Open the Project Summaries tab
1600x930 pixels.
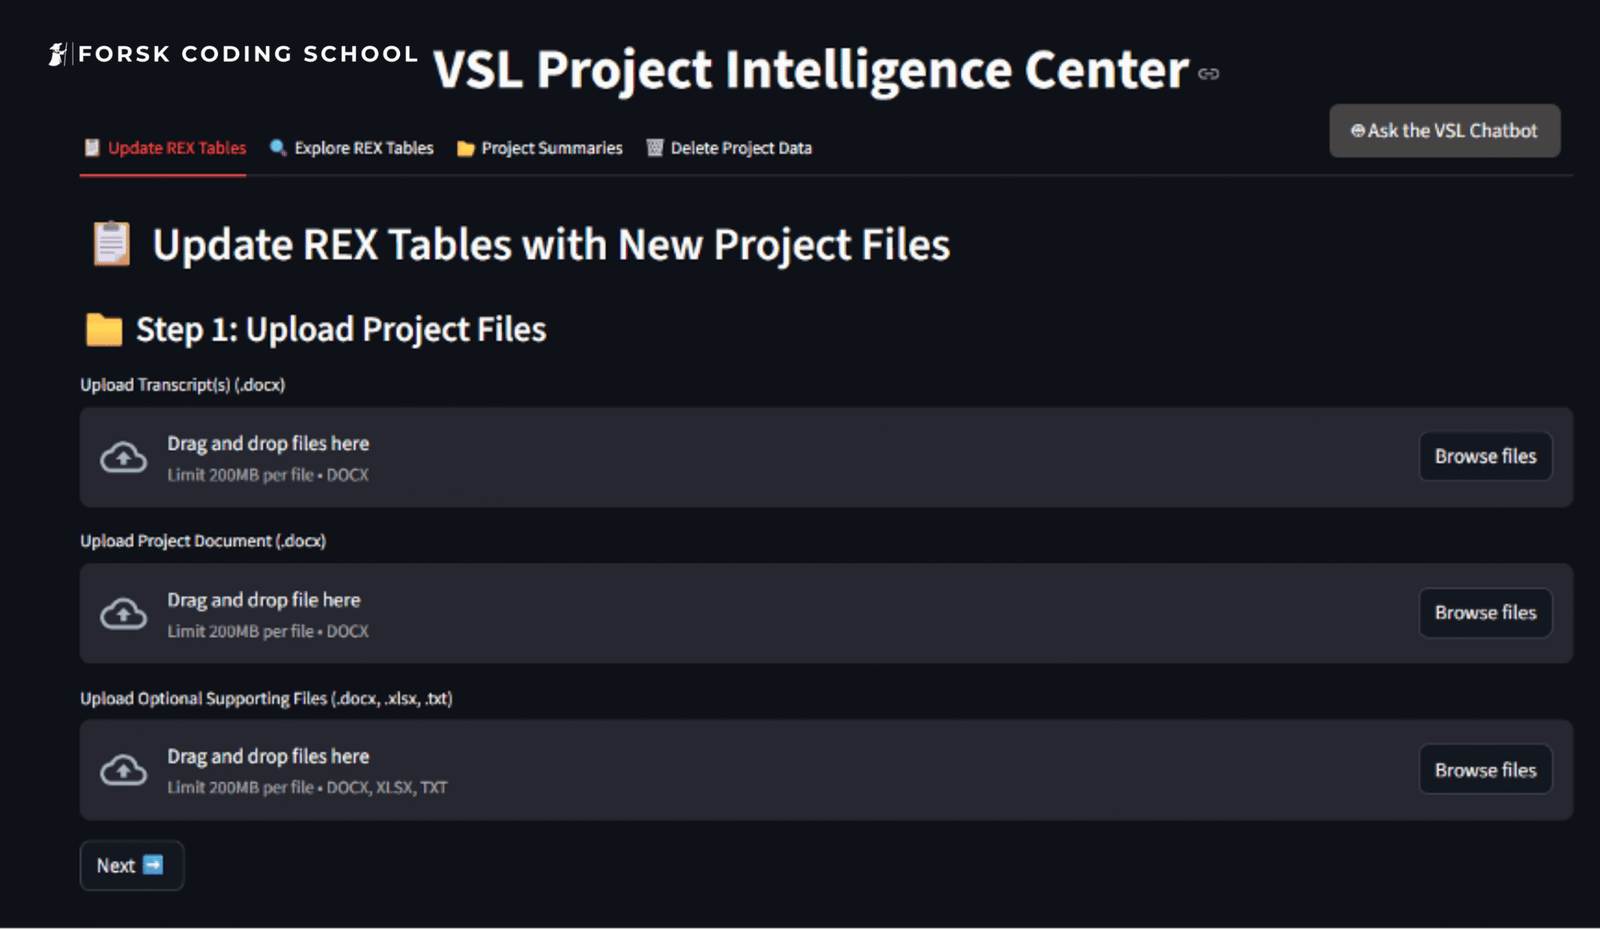click(x=540, y=148)
